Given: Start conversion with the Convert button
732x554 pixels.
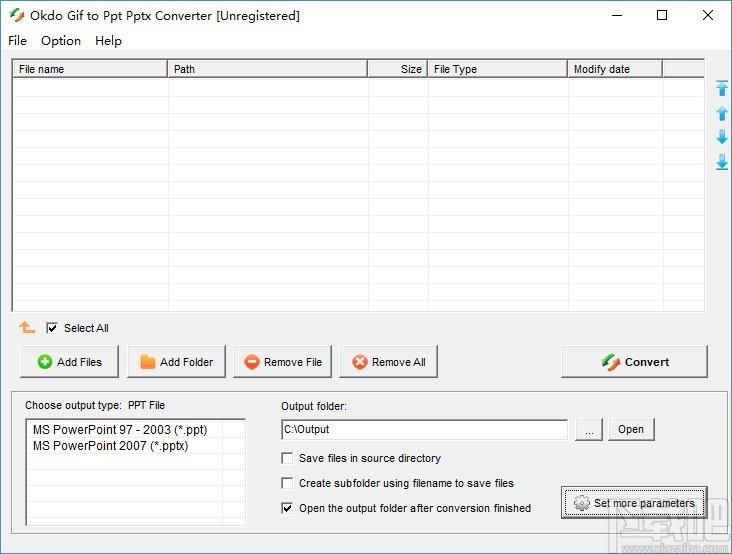Looking at the screenshot, I should pos(634,362).
